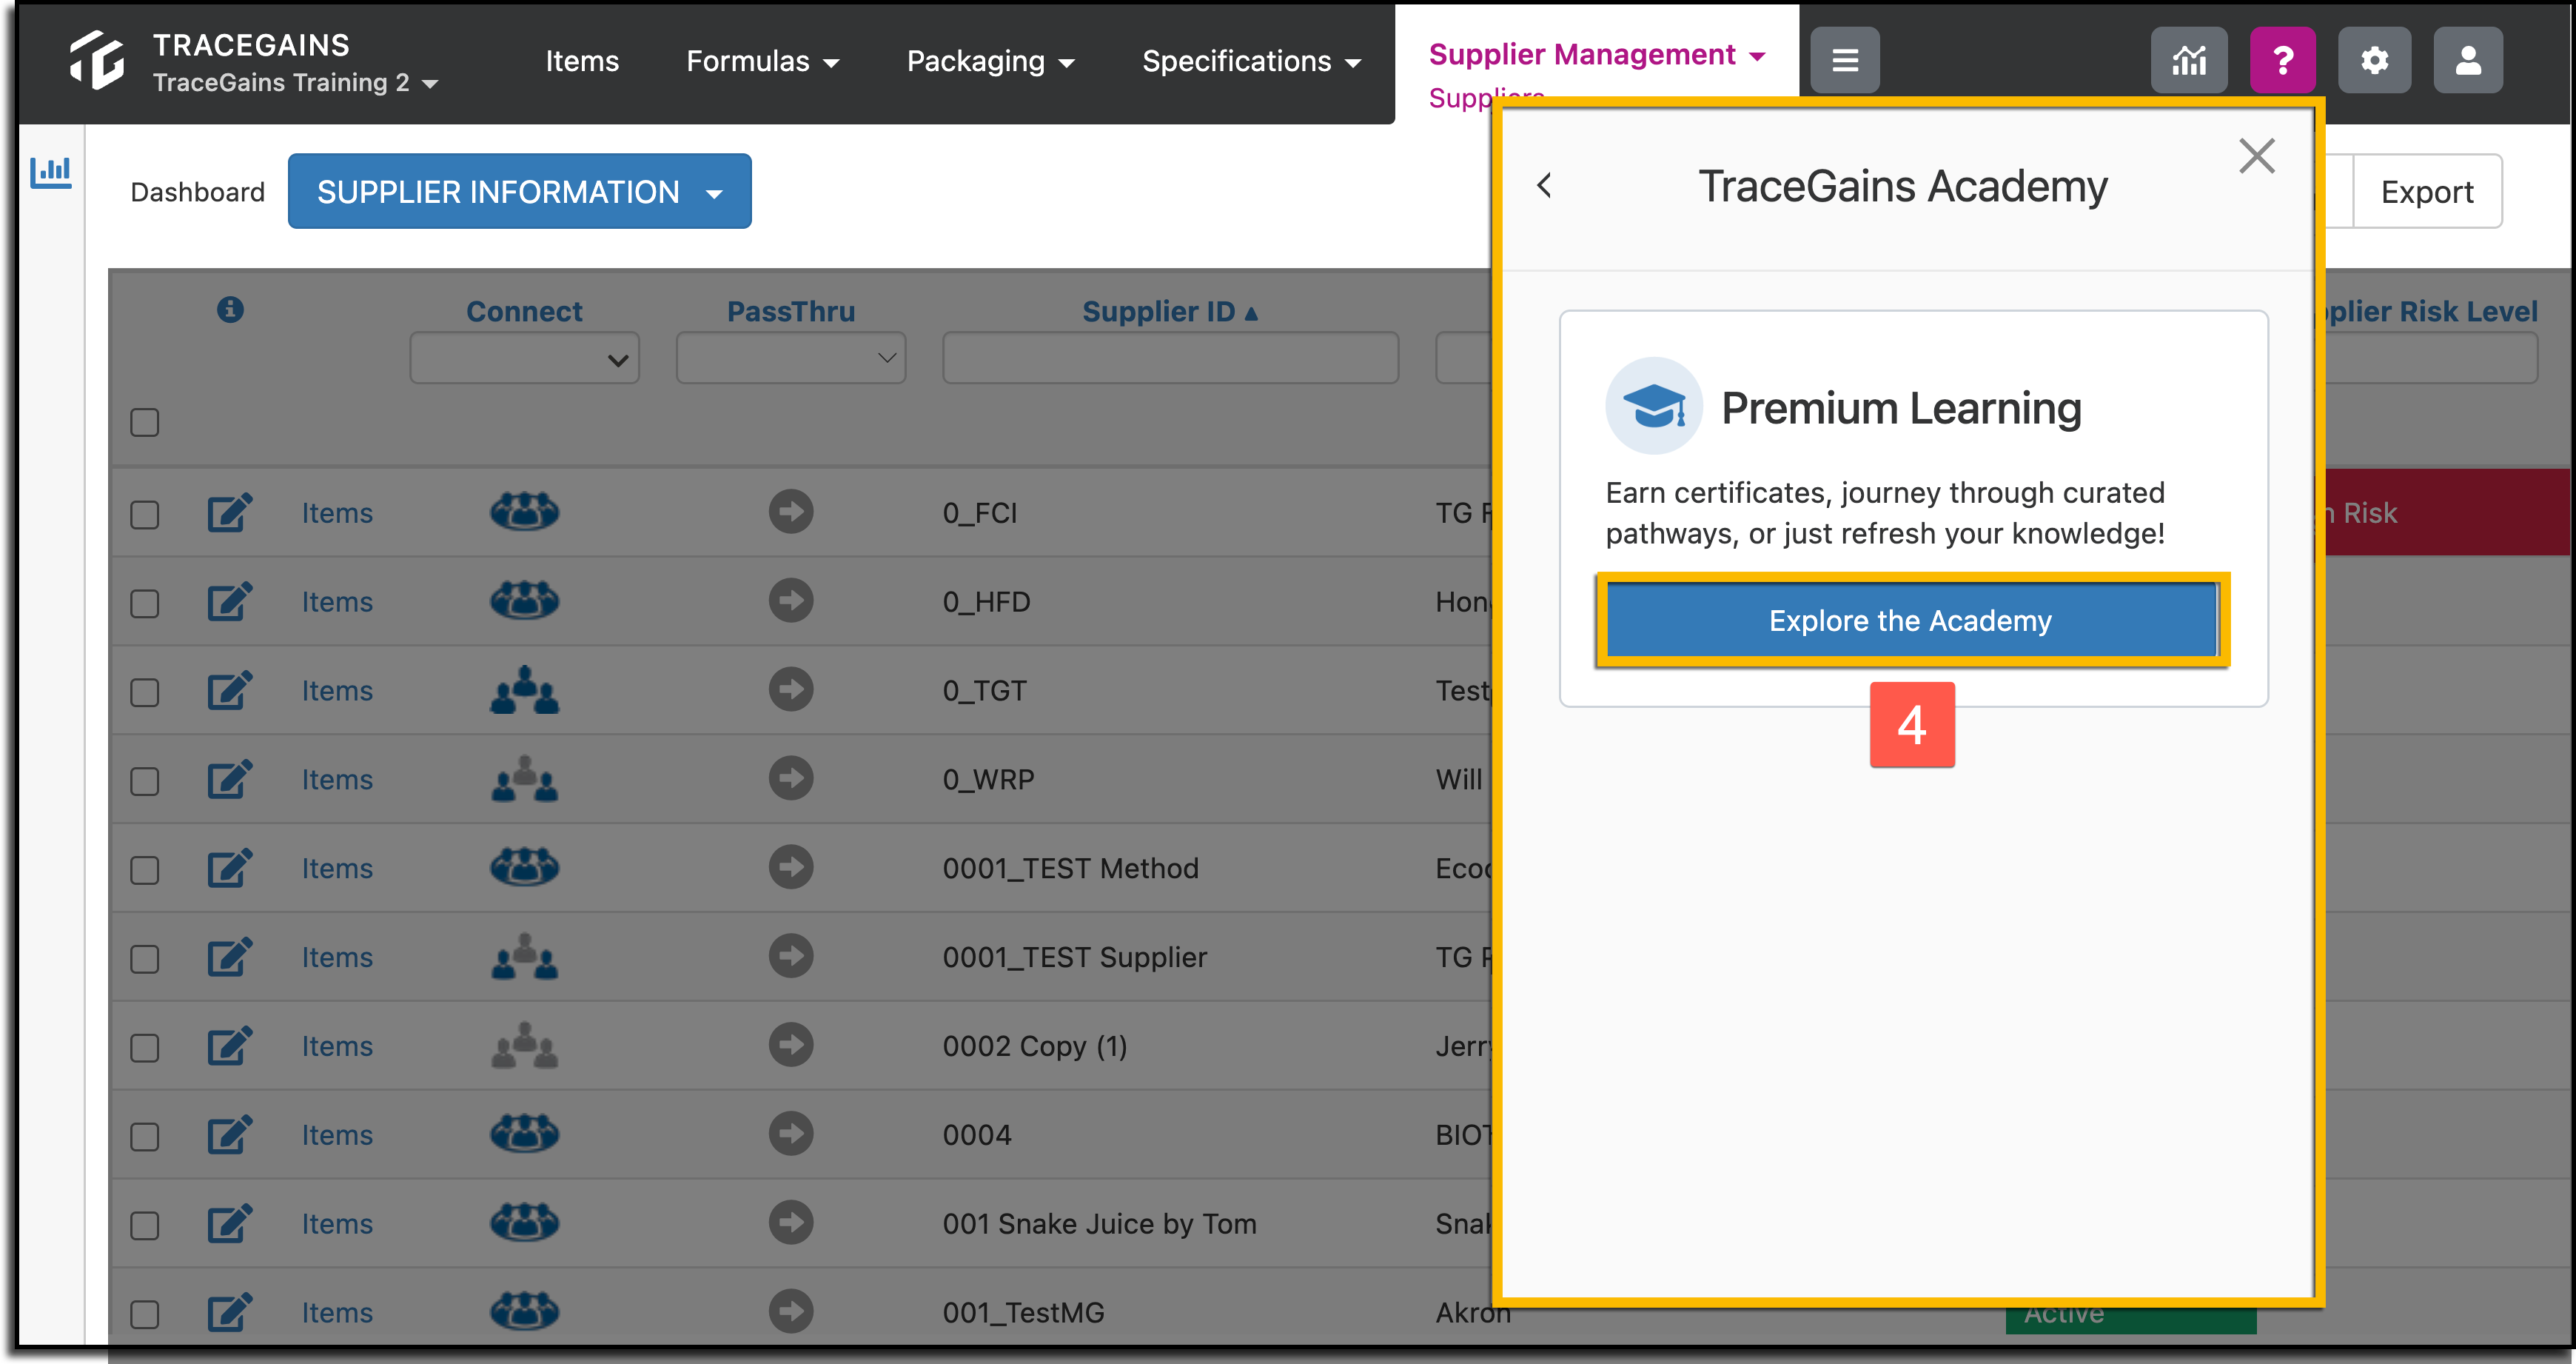Click the info icon in table header

[x=230, y=310]
